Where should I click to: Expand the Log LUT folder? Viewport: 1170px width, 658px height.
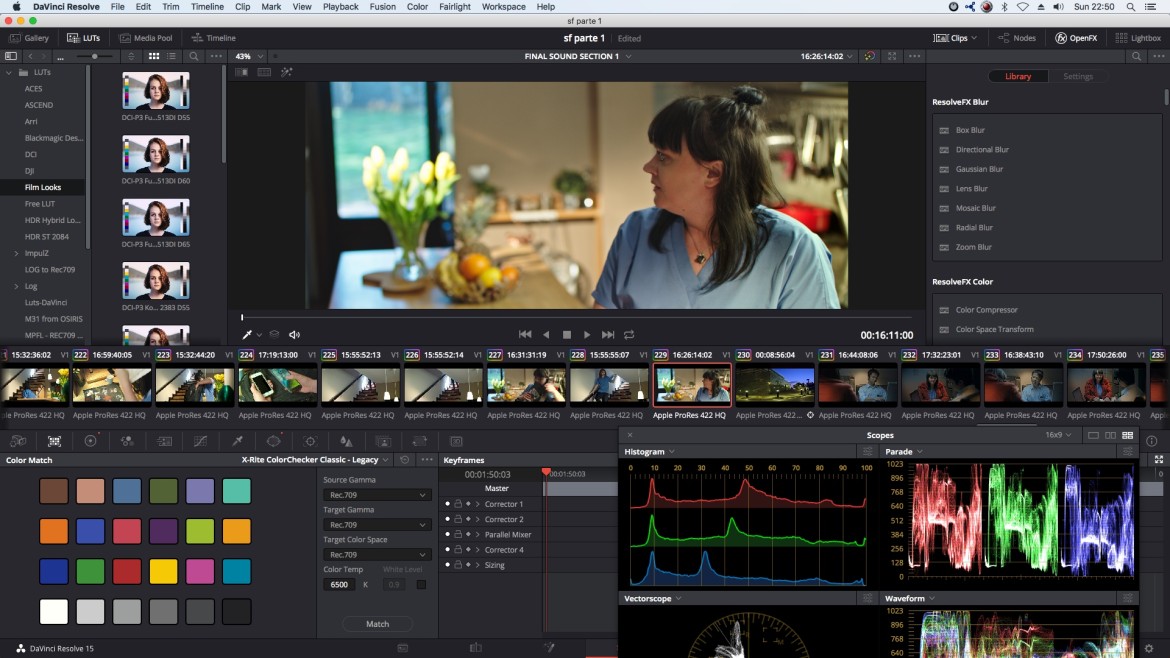tap(16, 286)
